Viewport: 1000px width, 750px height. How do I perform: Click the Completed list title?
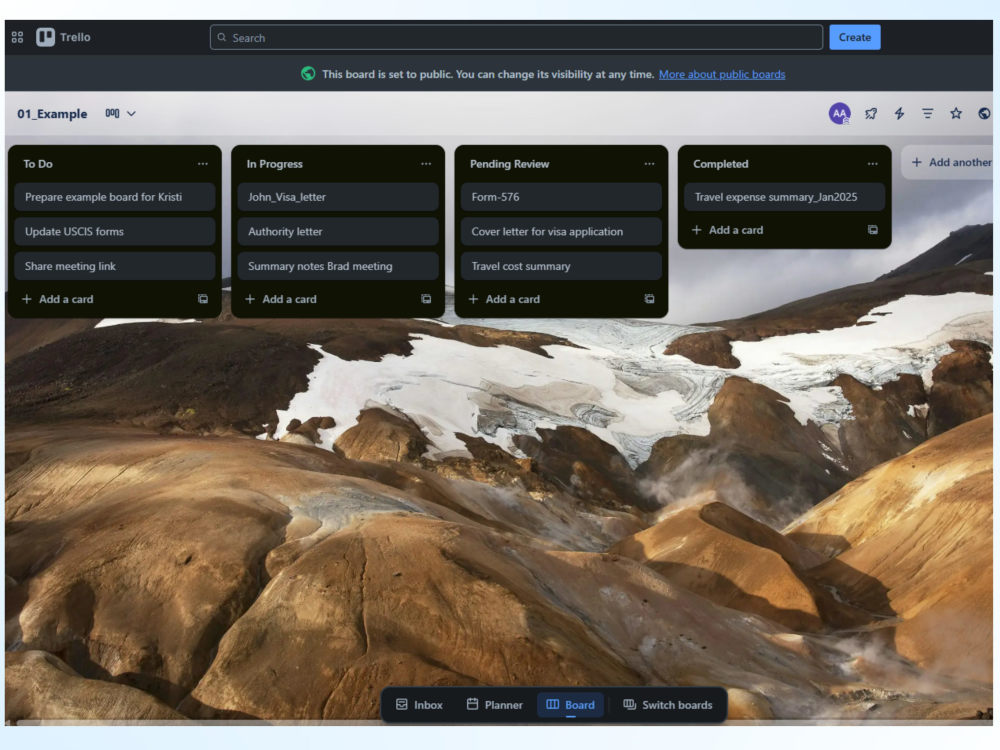[x=721, y=164]
